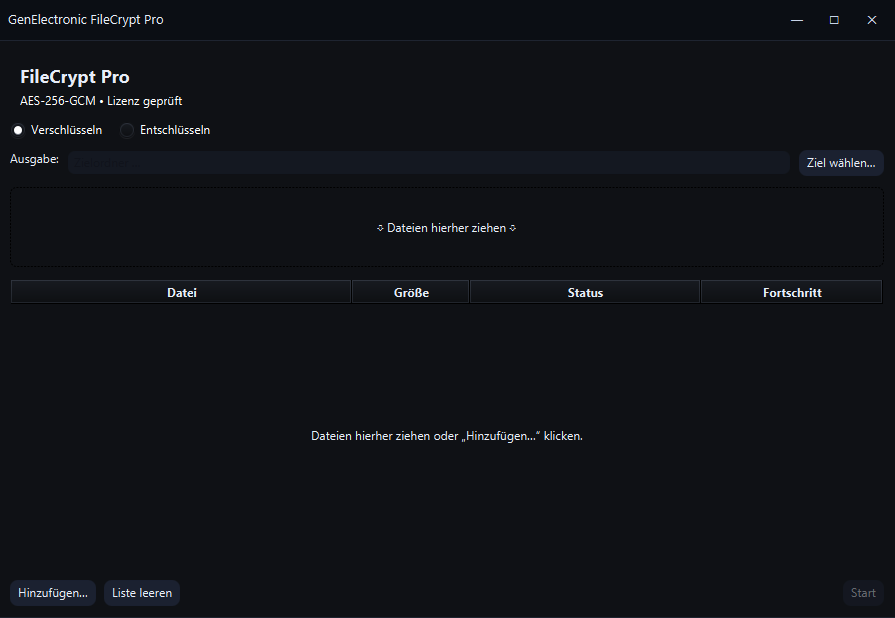Click the 'Ausgabe:' label
Viewport: 895px width, 618px height.
35,159
